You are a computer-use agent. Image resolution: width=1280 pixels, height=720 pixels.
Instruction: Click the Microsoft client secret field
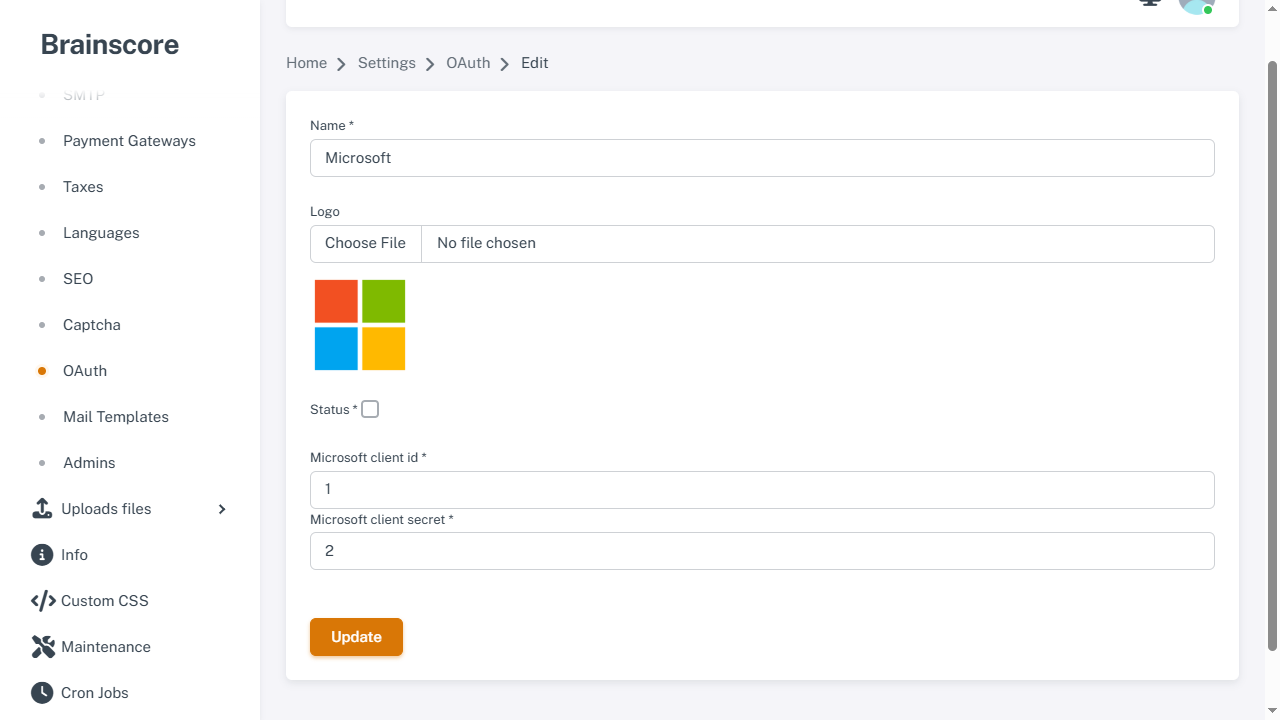click(x=762, y=551)
